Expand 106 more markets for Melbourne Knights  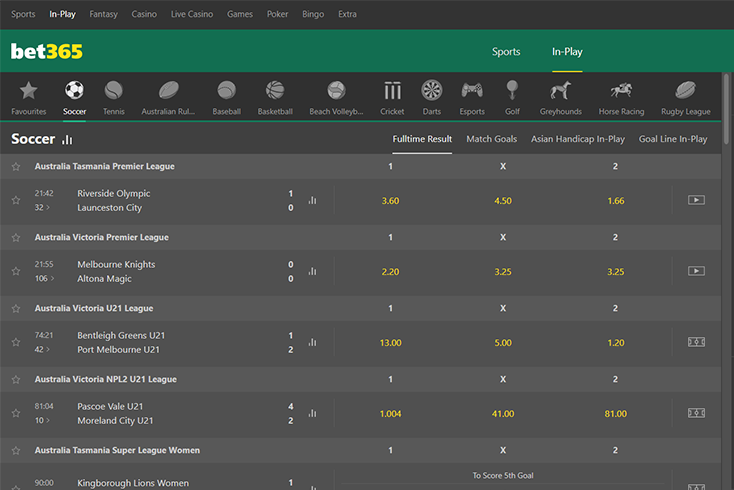click(x=44, y=278)
